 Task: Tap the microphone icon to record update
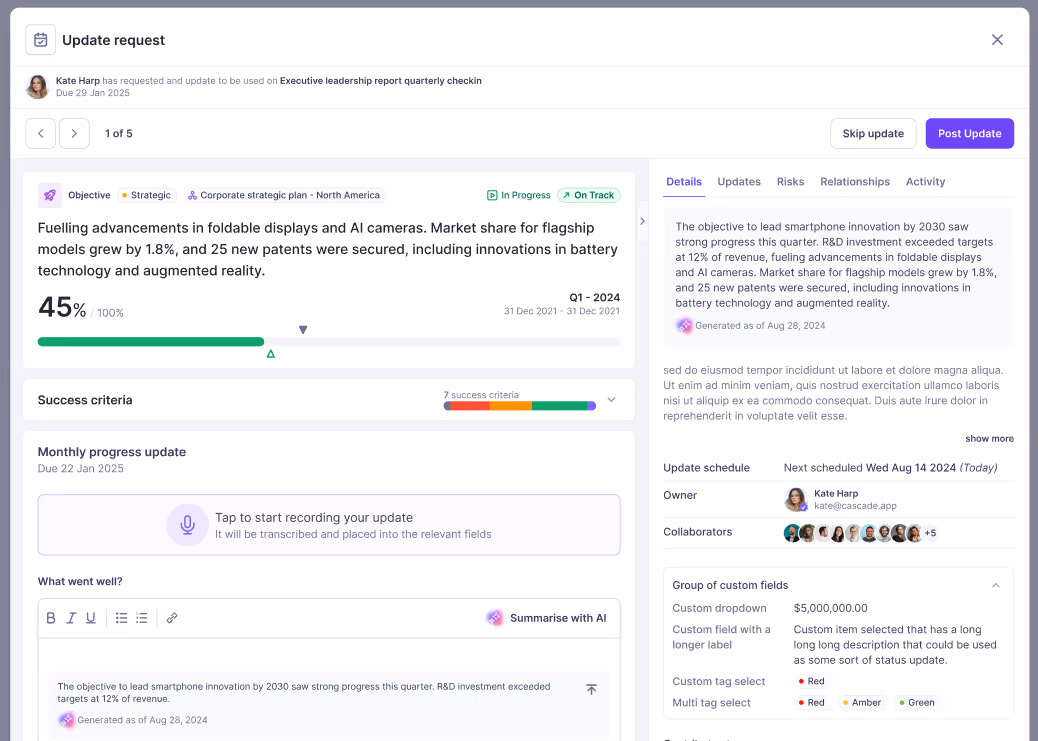click(x=188, y=525)
